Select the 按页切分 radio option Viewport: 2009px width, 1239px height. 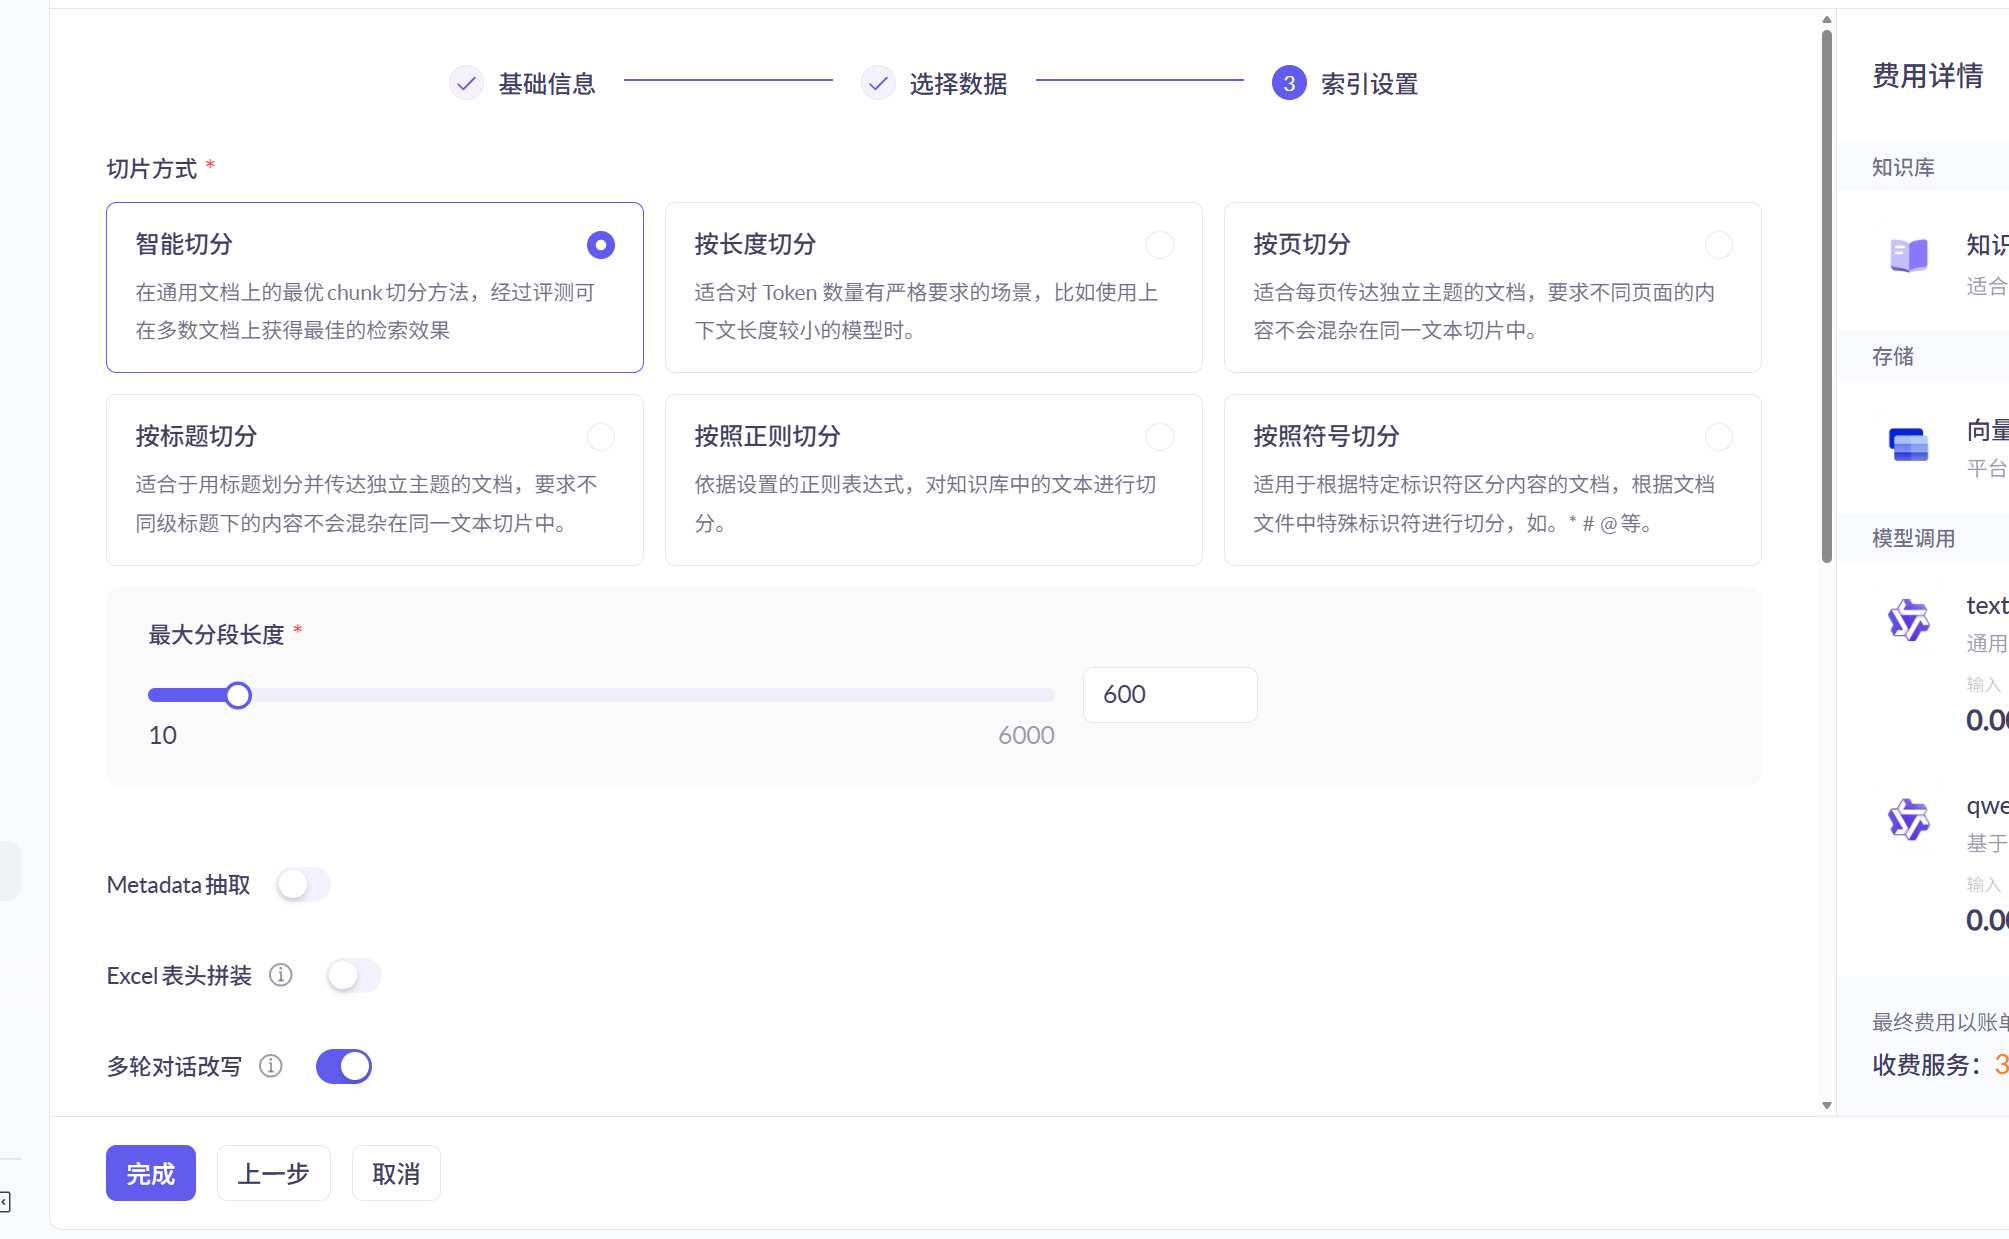coord(1718,245)
